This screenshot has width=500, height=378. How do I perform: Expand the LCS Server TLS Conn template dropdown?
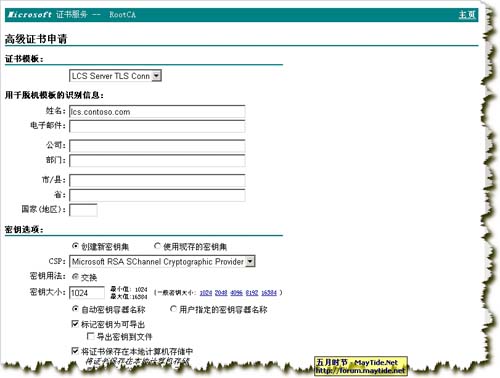pos(156,76)
